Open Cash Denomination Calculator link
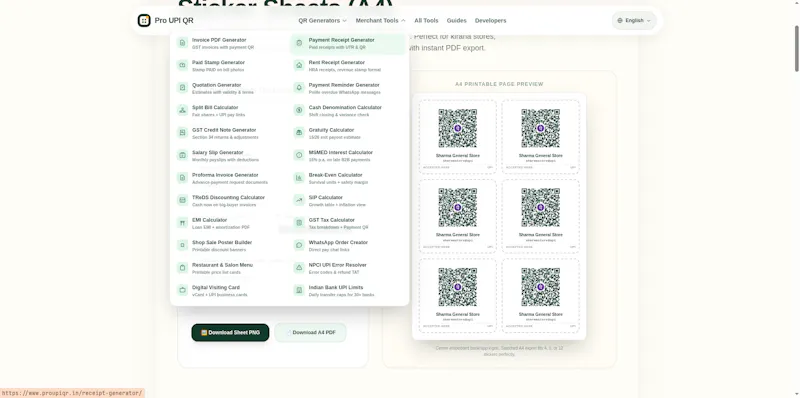 [348, 111]
